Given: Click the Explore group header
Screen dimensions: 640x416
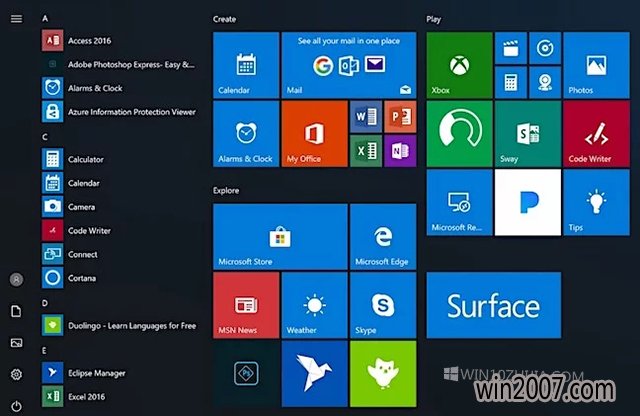Looking at the screenshot, I should [226, 191].
